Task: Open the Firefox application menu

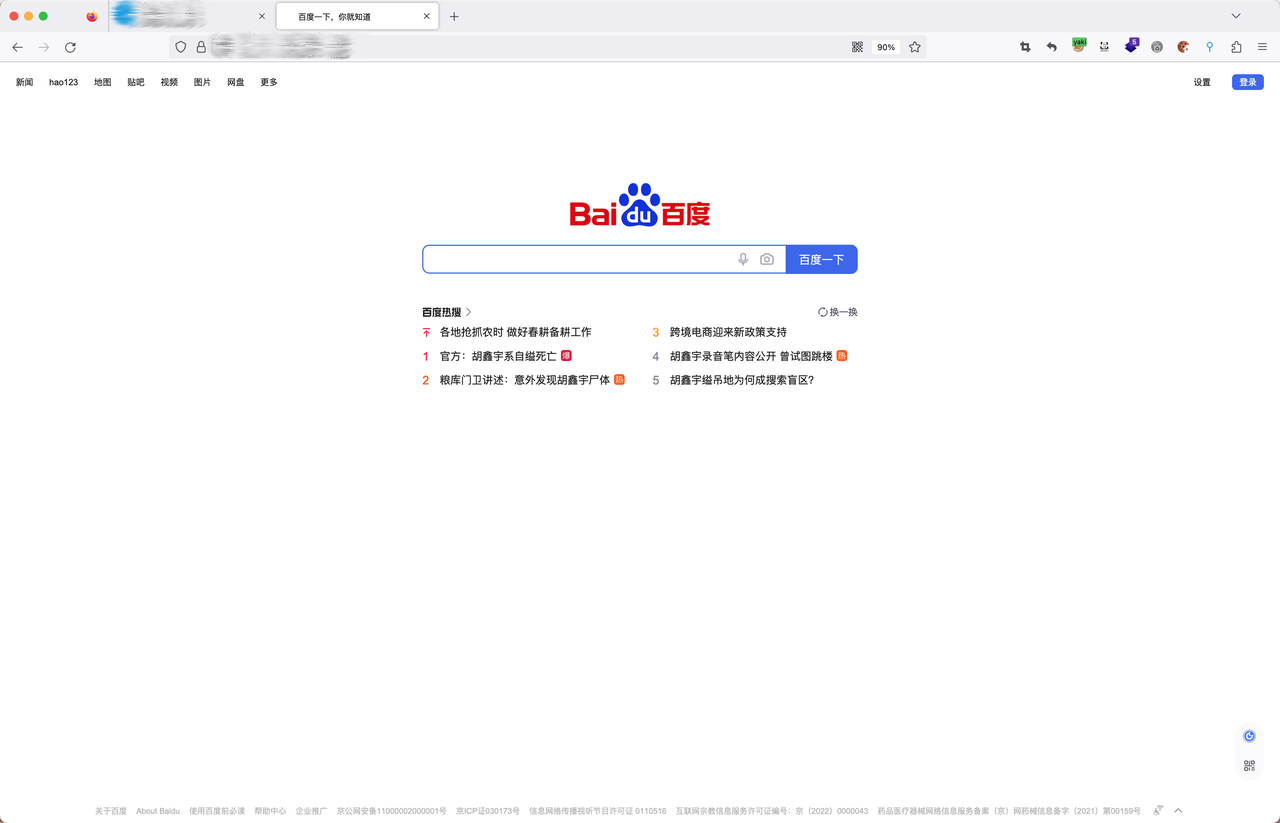Action: pyautogui.click(x=1262, y=47)
